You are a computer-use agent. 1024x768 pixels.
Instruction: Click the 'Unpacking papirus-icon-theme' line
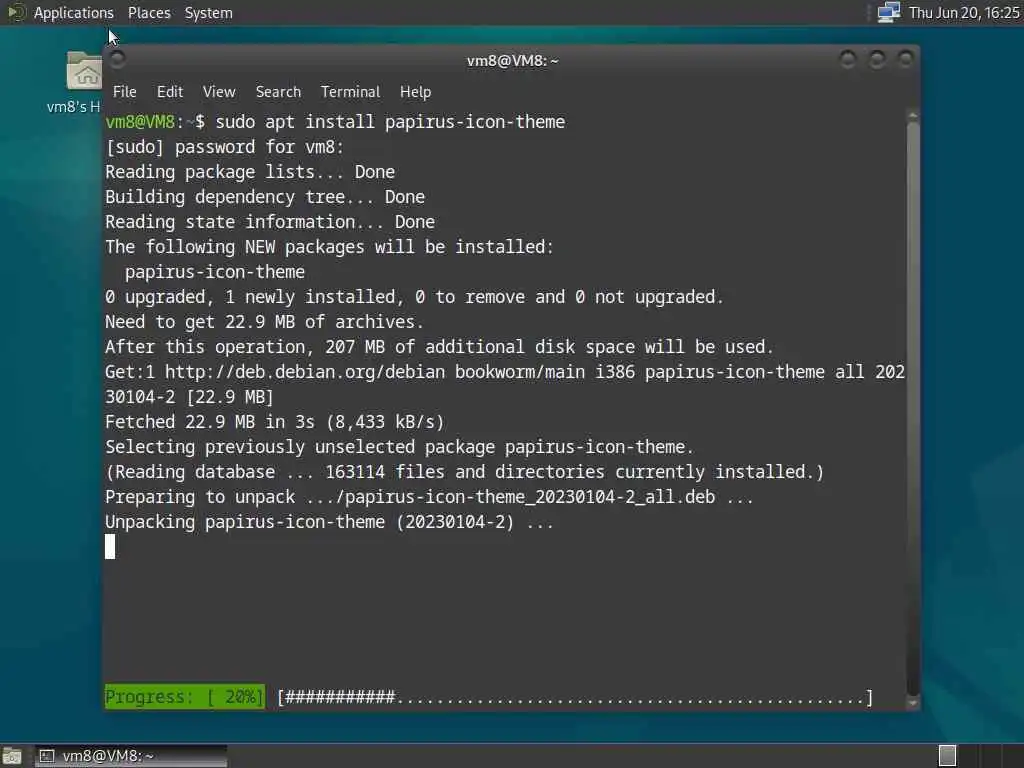[x=330, y=522]
